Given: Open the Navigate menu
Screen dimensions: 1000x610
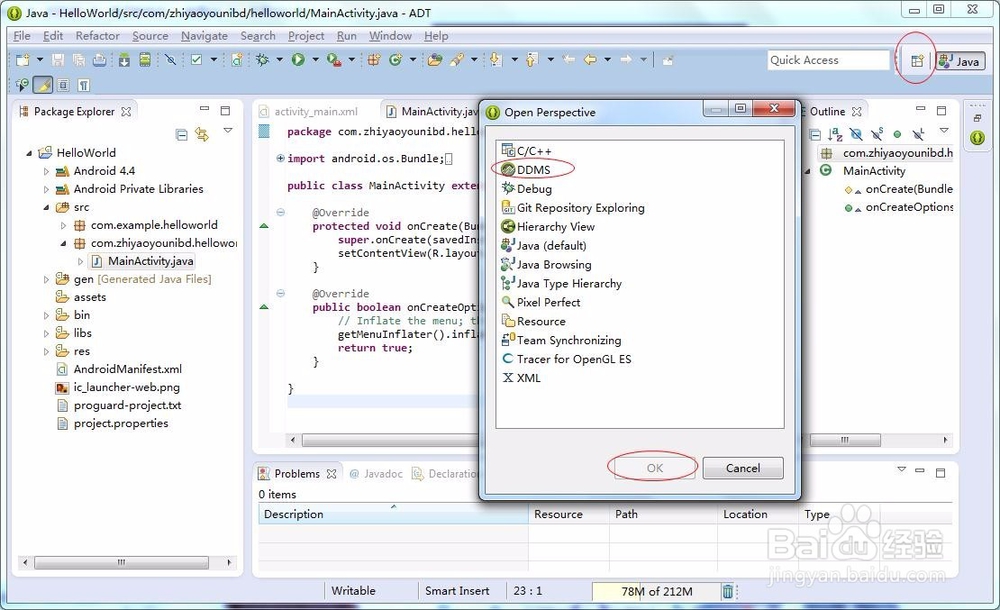Looking at the screenshot, I should (204, 36).
